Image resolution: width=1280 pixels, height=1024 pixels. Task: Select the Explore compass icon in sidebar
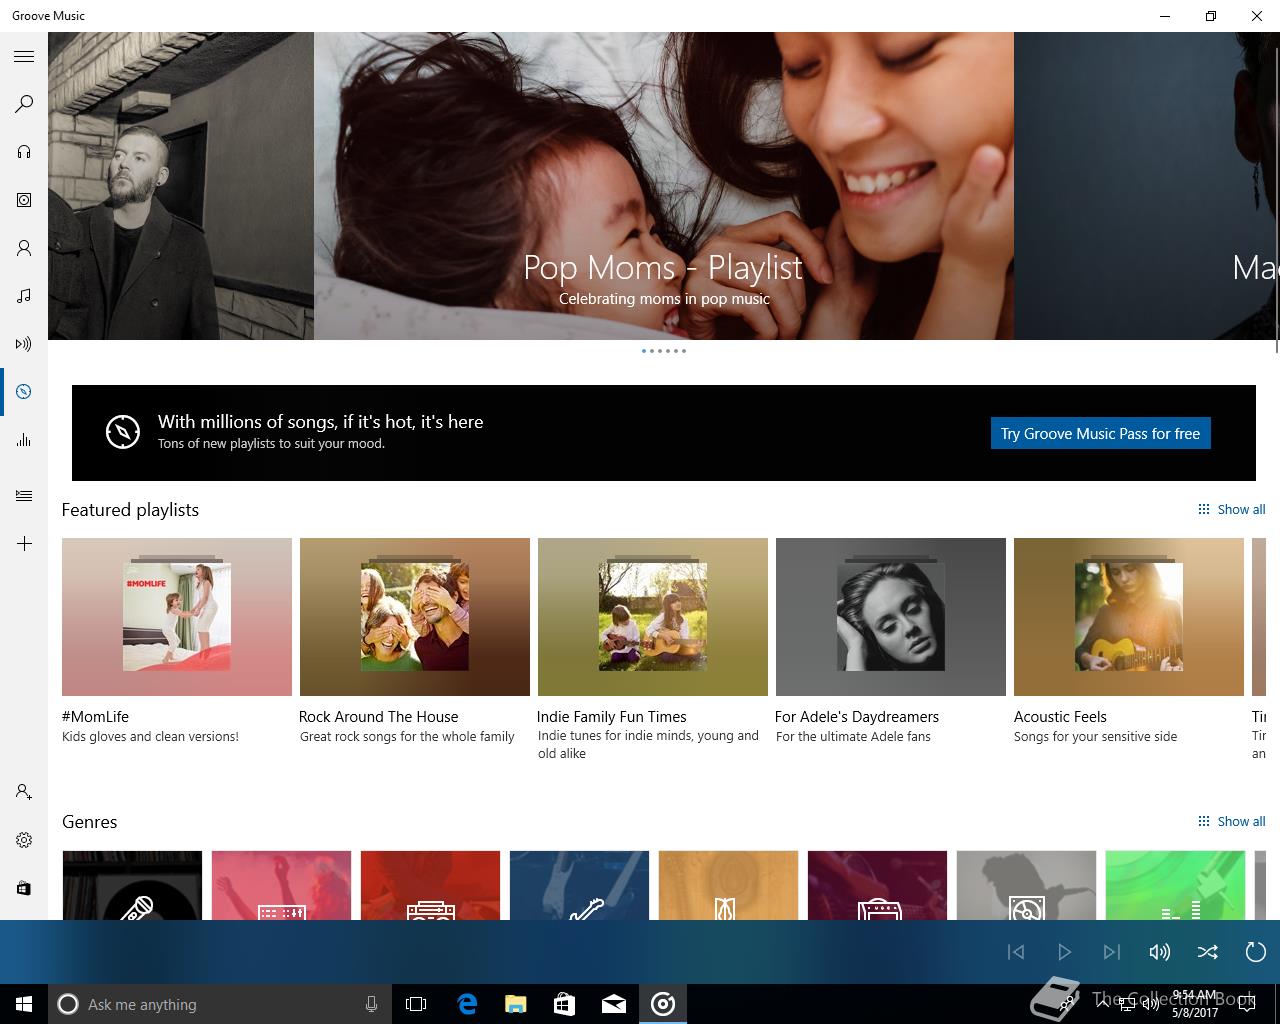[x=24, y=392]
